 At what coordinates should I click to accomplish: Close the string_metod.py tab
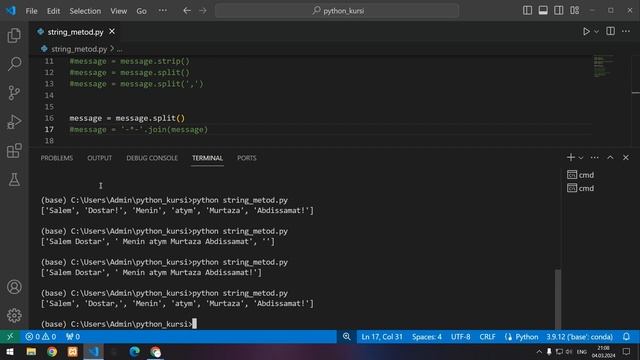coord(112,31)
